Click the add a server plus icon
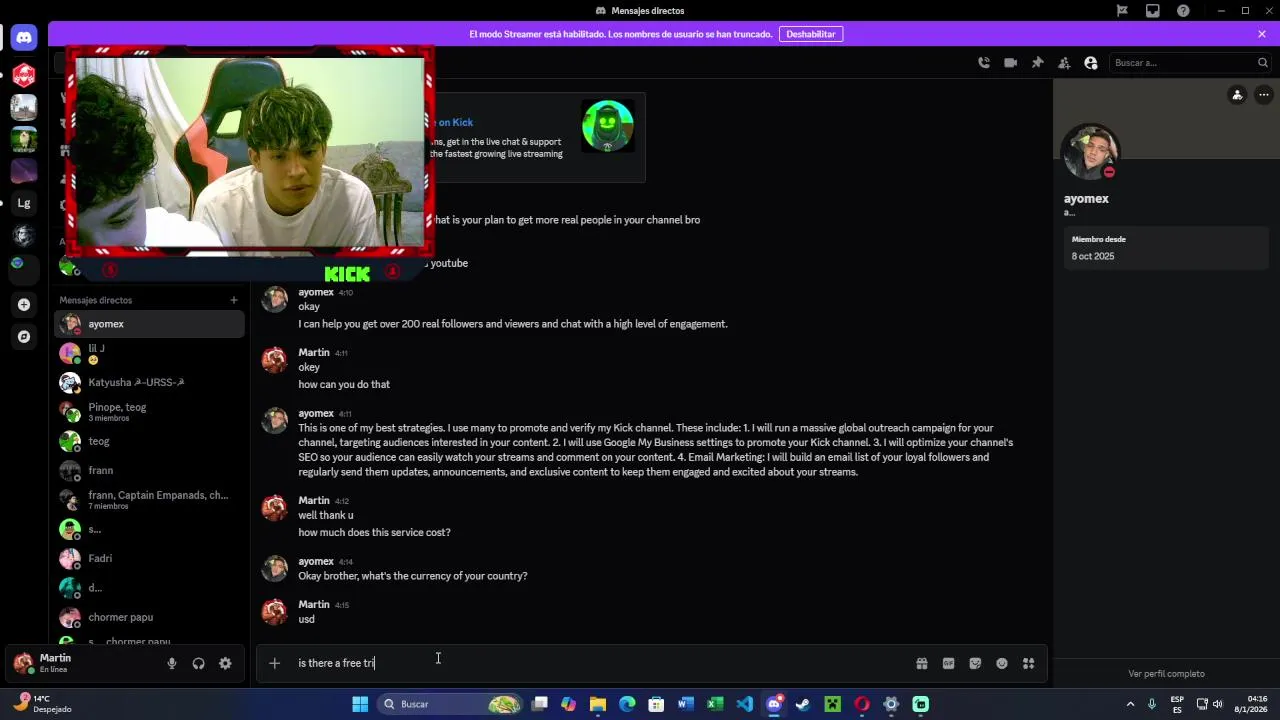Viewport: 1280px width, 720px height. 24,304
